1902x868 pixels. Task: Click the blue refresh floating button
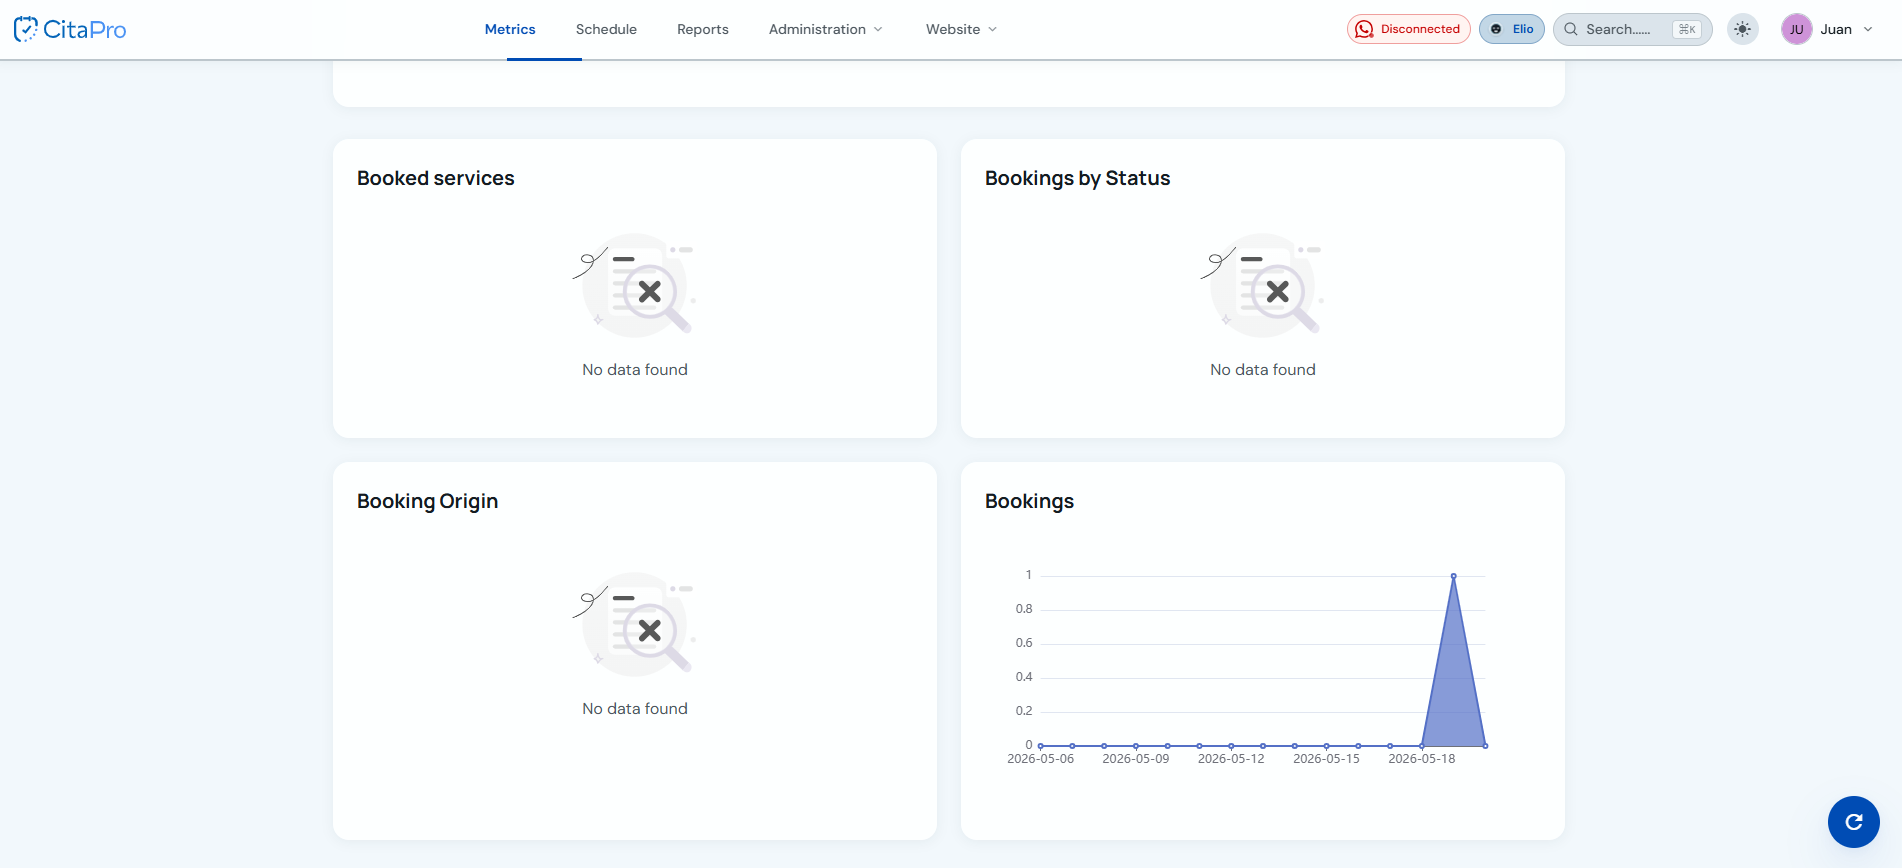tap(1854, 822)
